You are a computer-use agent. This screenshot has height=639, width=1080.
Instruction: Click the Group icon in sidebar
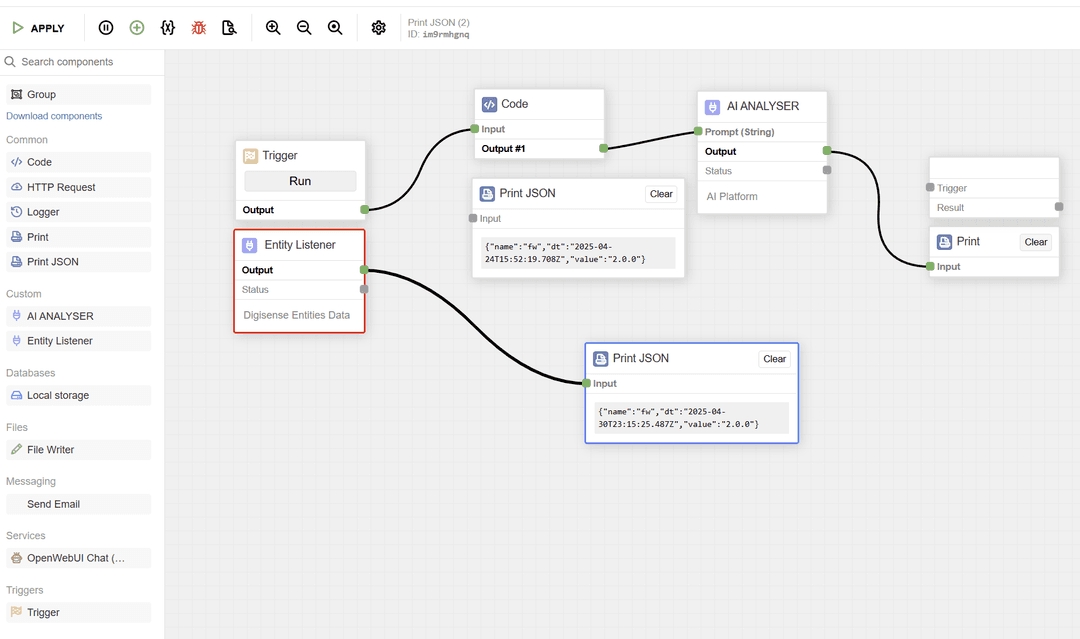point(17,94)
